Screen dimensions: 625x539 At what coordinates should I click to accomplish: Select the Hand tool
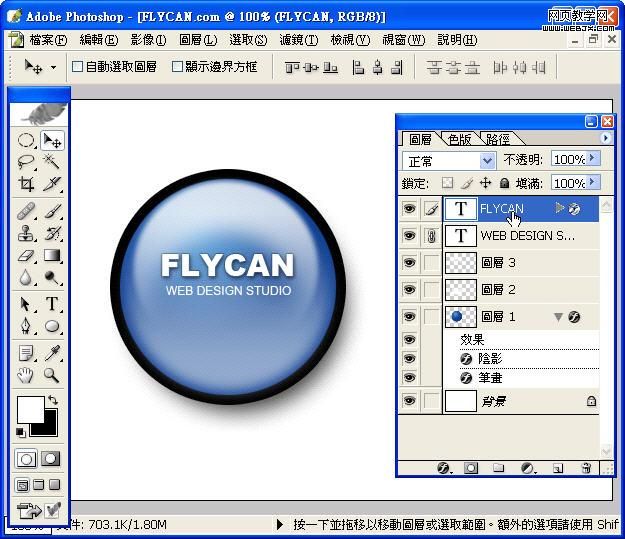click(26, 376)
